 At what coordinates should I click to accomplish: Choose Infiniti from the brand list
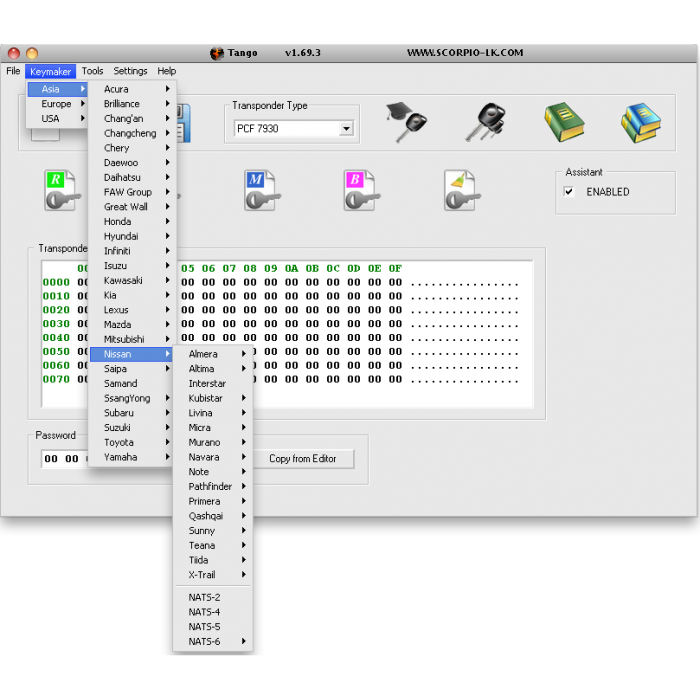(x=133, y=251)
